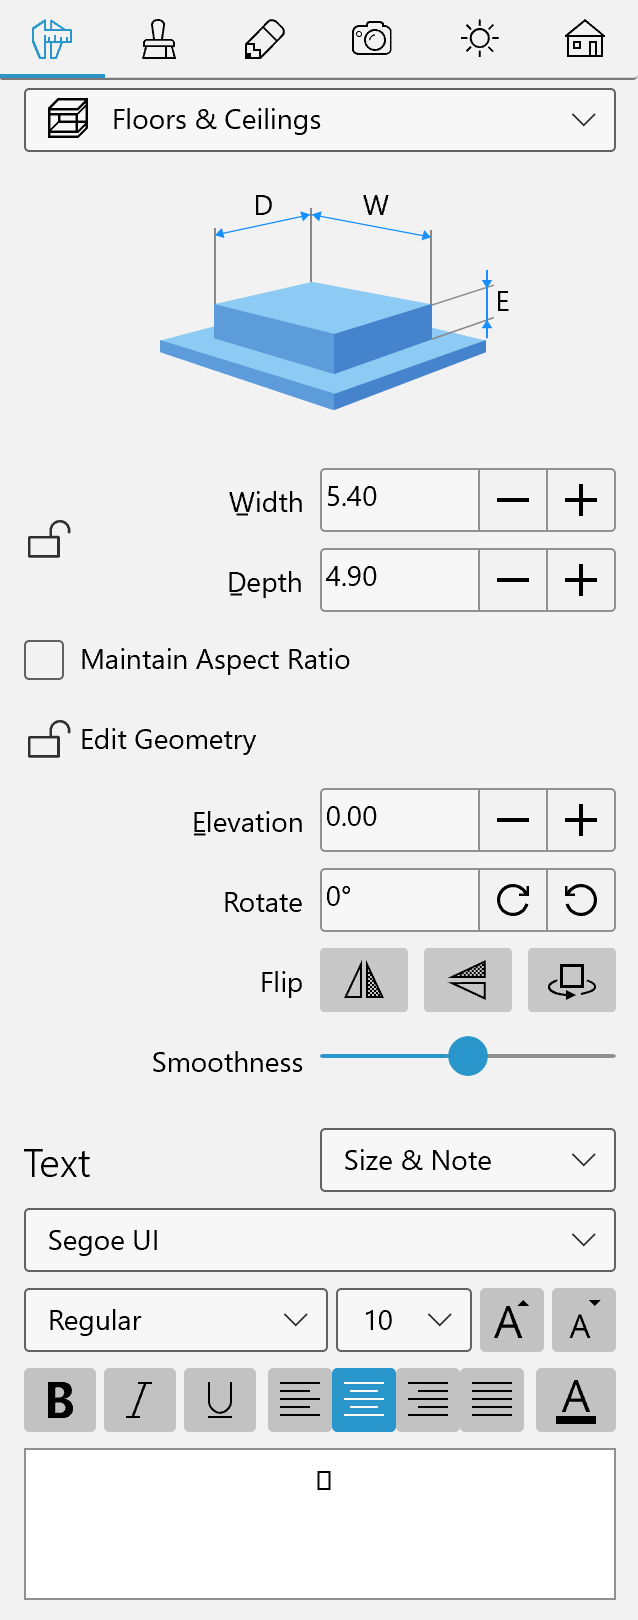Click the Smoothness slider handle
This screenshot has height=1620, width=638.
[467, 1055]
